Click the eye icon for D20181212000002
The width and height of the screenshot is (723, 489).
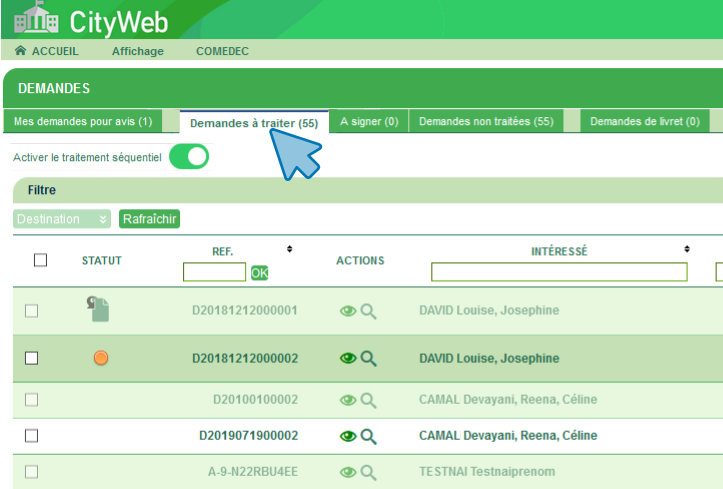348,358
